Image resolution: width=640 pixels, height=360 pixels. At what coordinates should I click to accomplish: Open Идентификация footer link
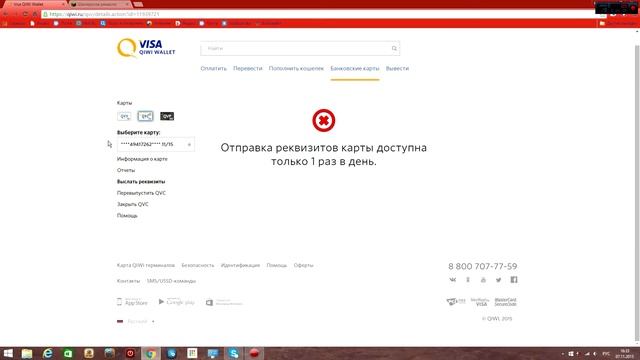coord(240,265)
